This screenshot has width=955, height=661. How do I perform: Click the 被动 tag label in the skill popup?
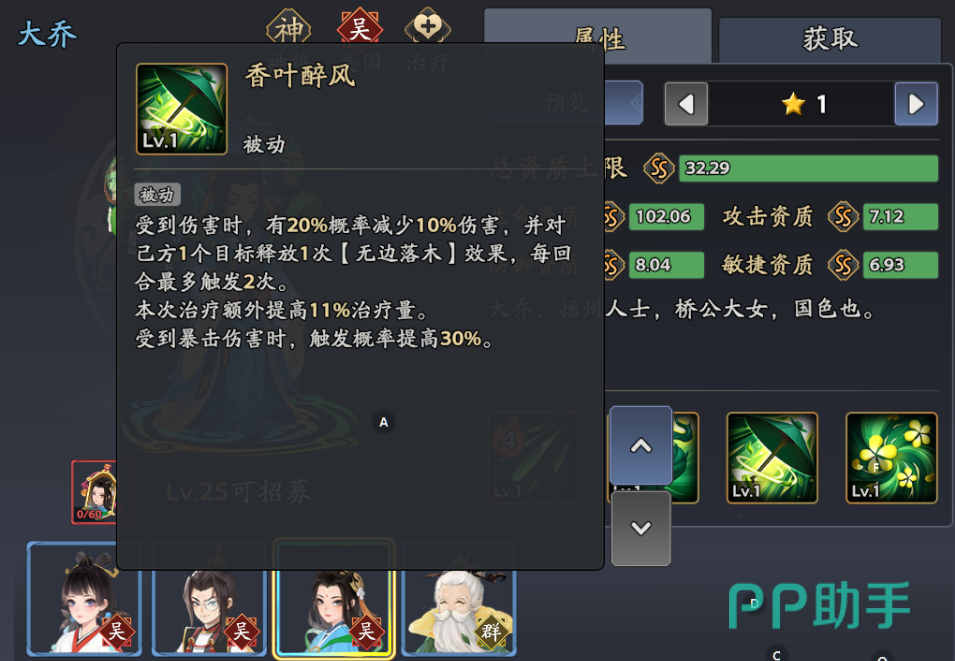157,195
